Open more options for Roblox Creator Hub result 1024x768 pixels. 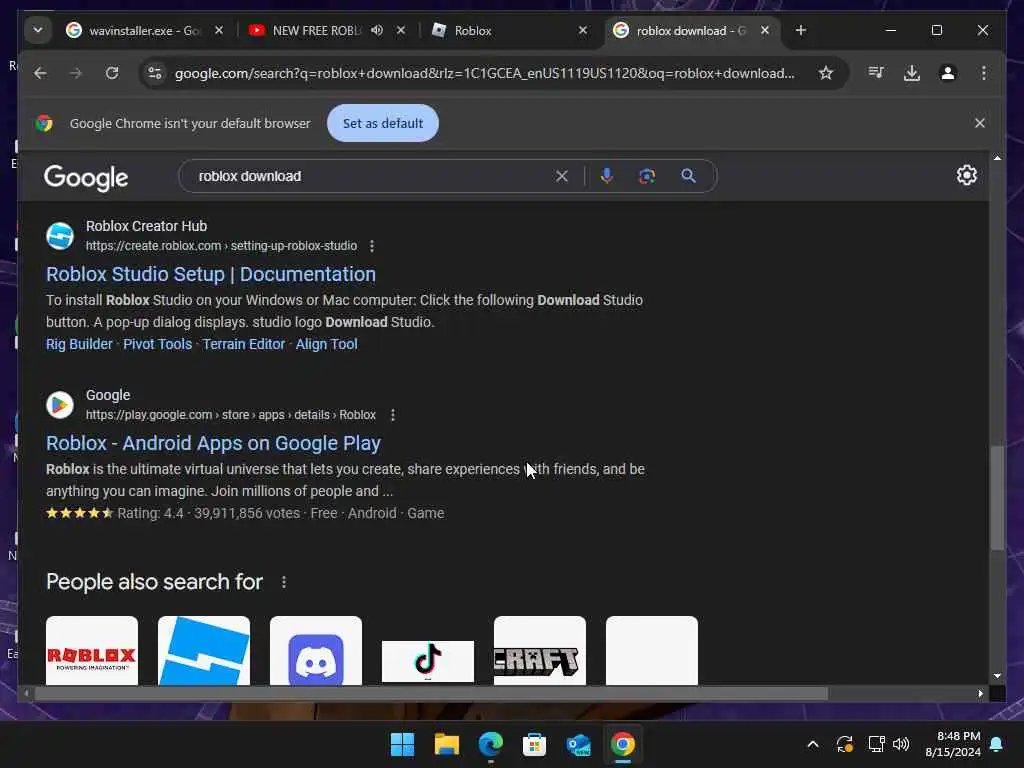(372, 246)
